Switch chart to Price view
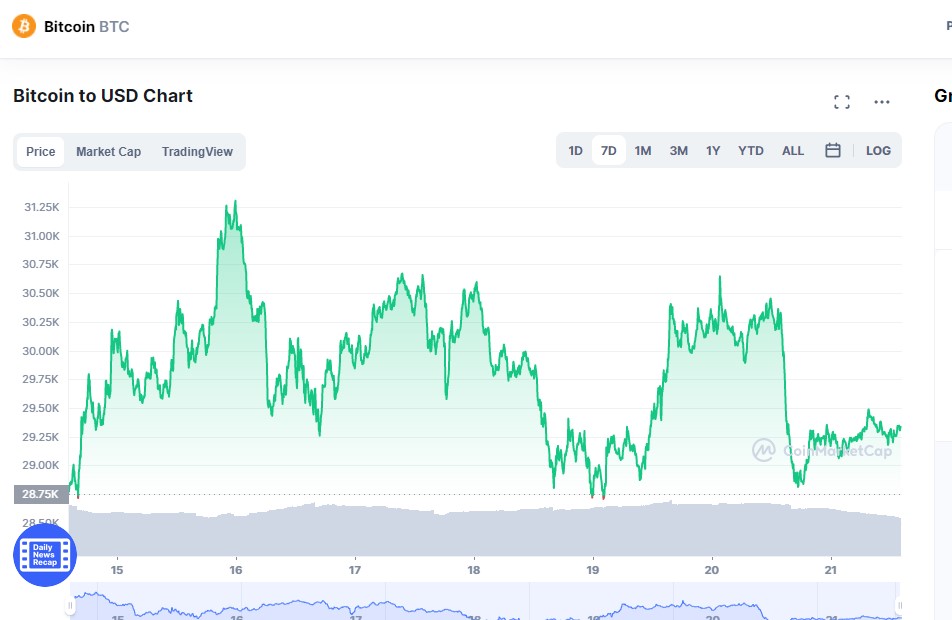Viewport: 952px width, 620px height. click(x=41, y=152)
